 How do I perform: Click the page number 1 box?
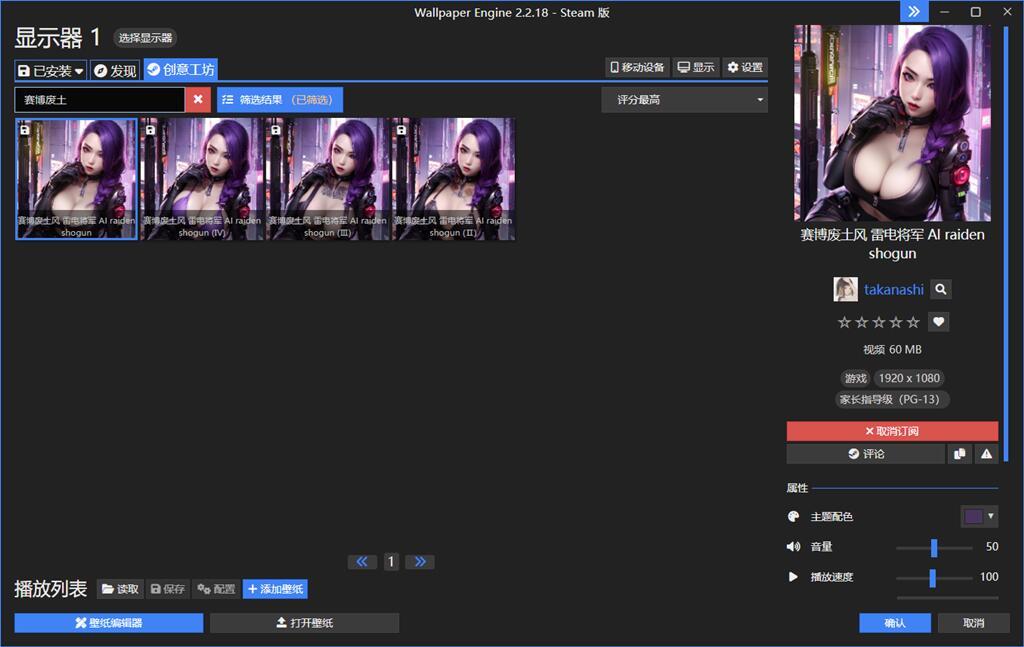point(391,561)
